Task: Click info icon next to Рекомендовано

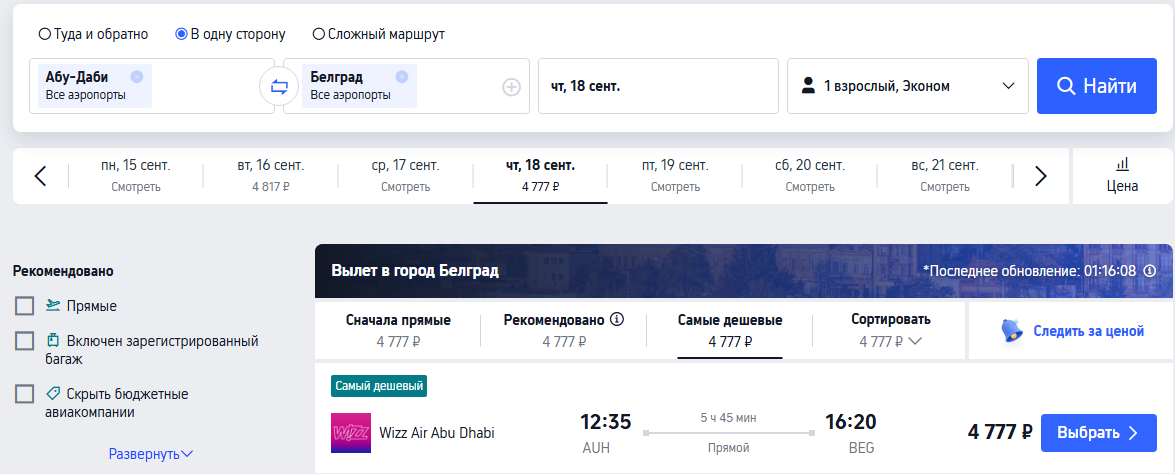Action: (x=617, y=320)
